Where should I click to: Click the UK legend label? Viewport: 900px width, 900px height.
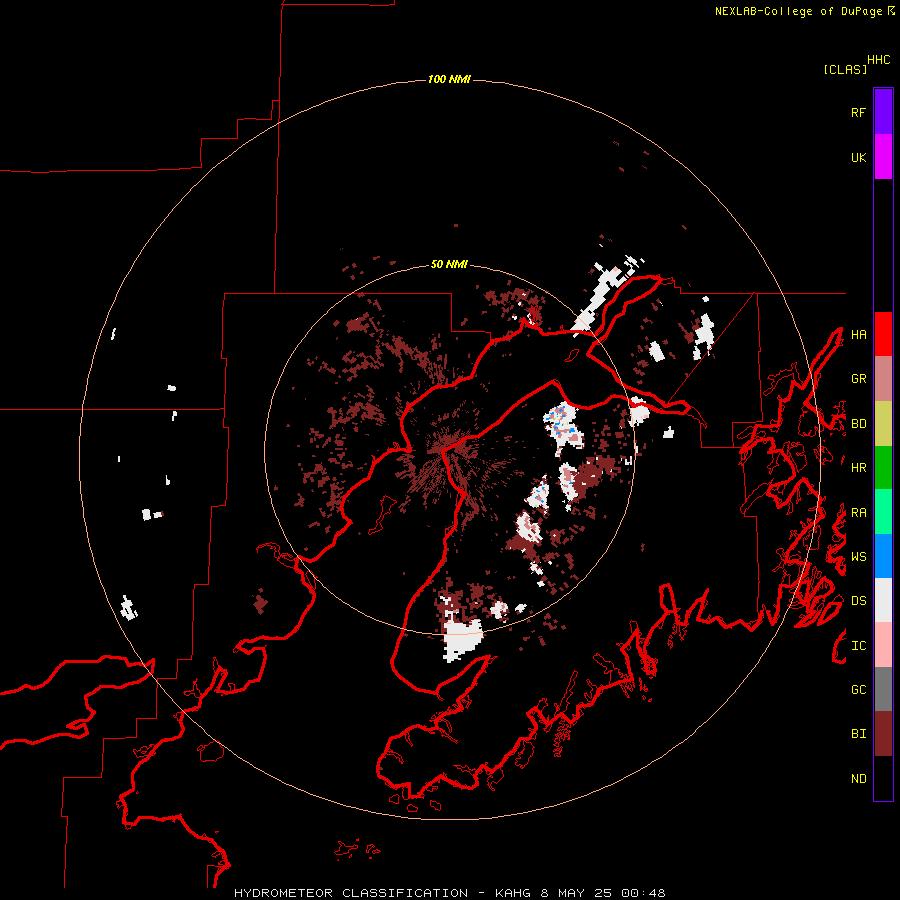coord(858,157)
